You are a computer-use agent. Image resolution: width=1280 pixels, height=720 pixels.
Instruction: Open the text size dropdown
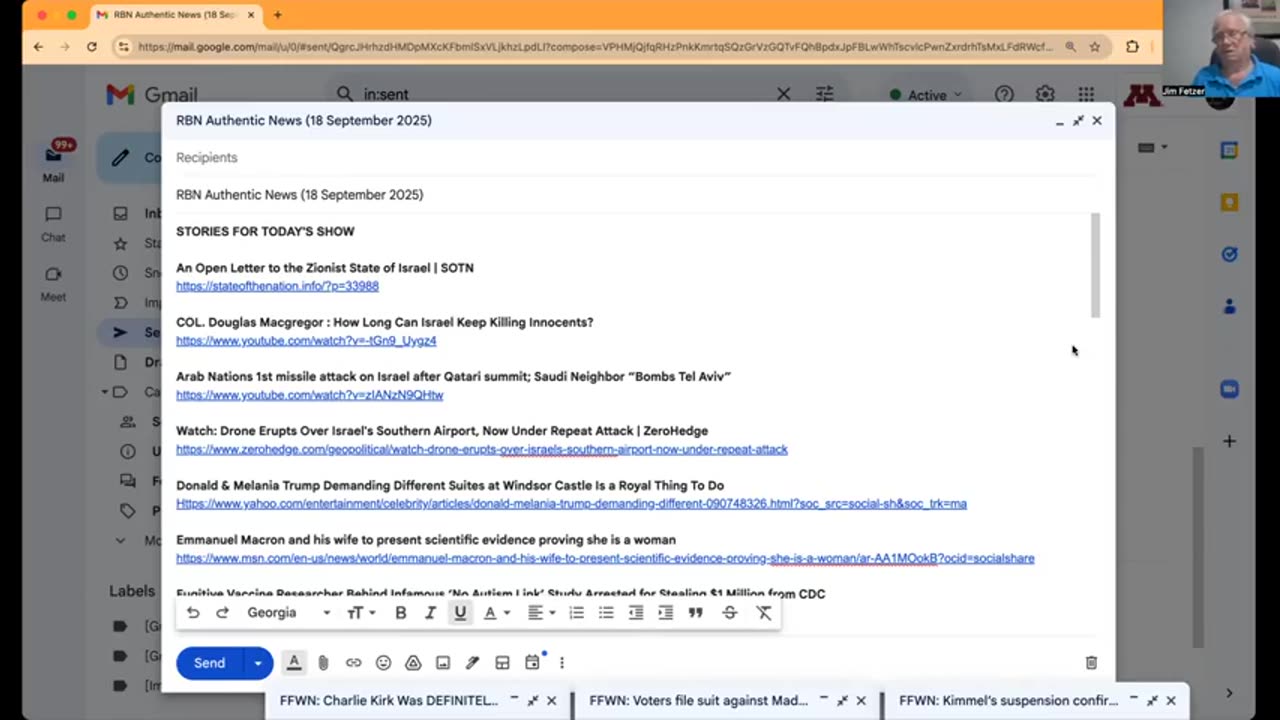(360, 613)
